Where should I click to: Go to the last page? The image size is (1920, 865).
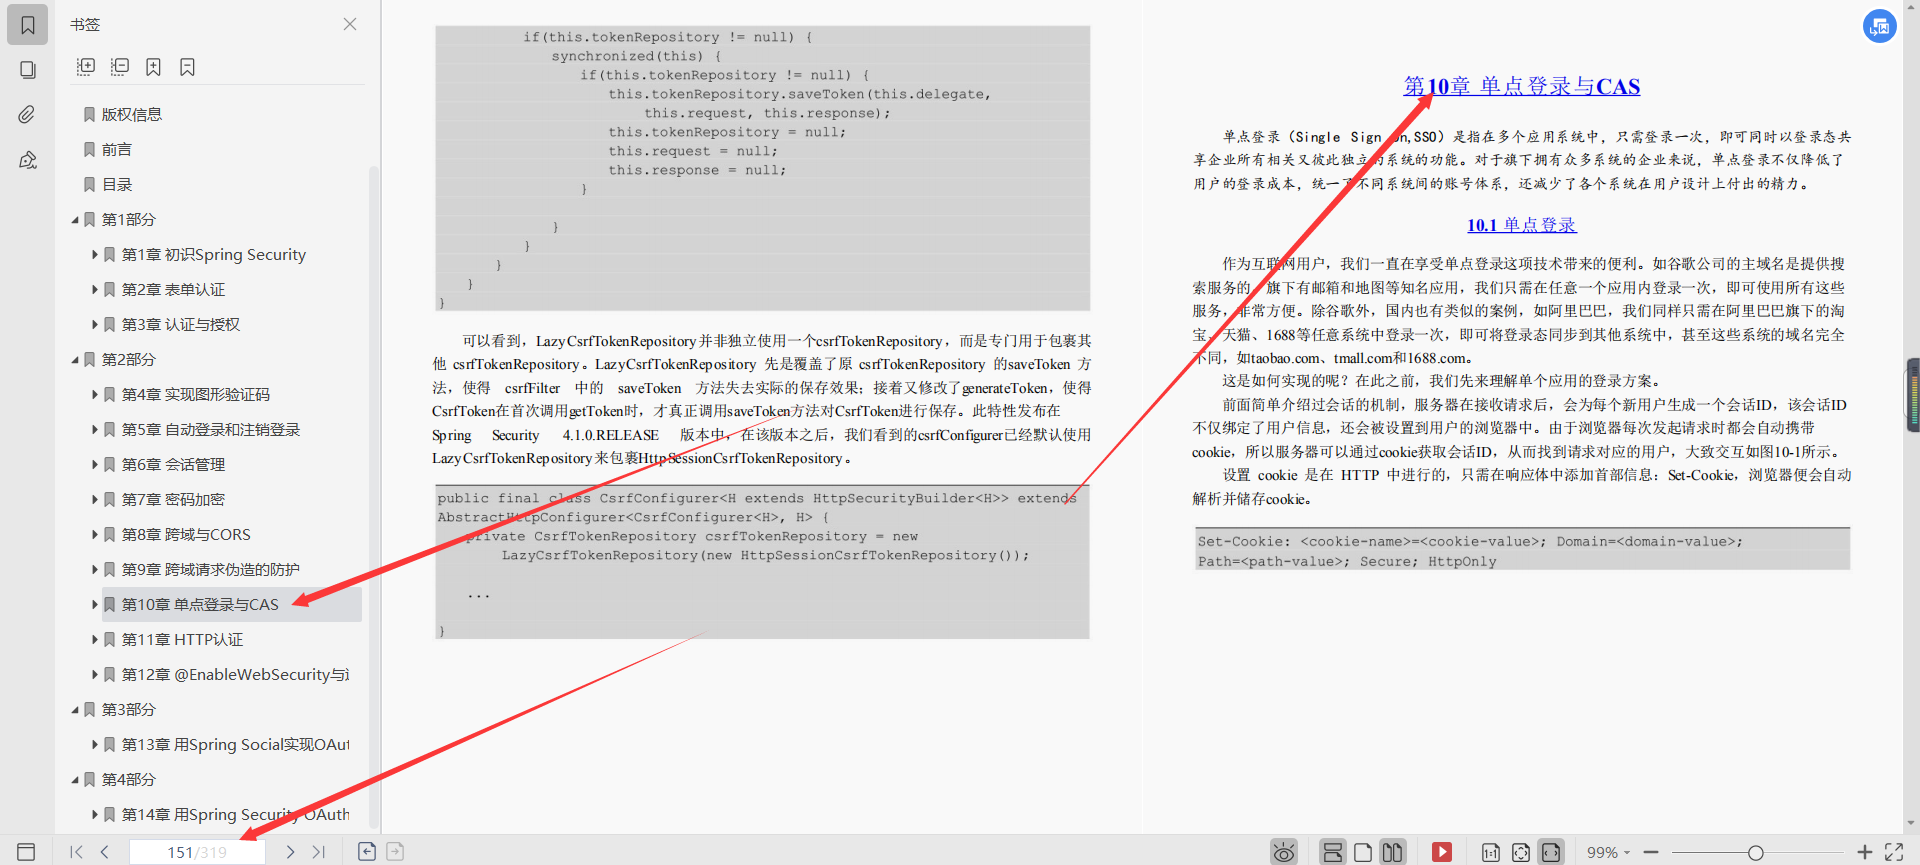[x=319, y=852]
